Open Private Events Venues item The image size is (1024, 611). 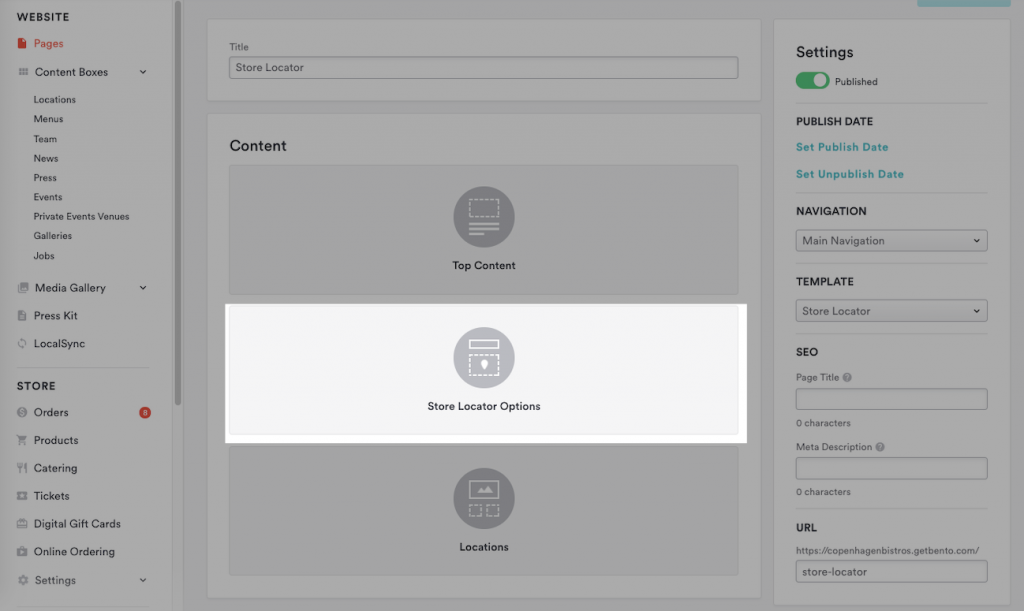pos(82,216)
